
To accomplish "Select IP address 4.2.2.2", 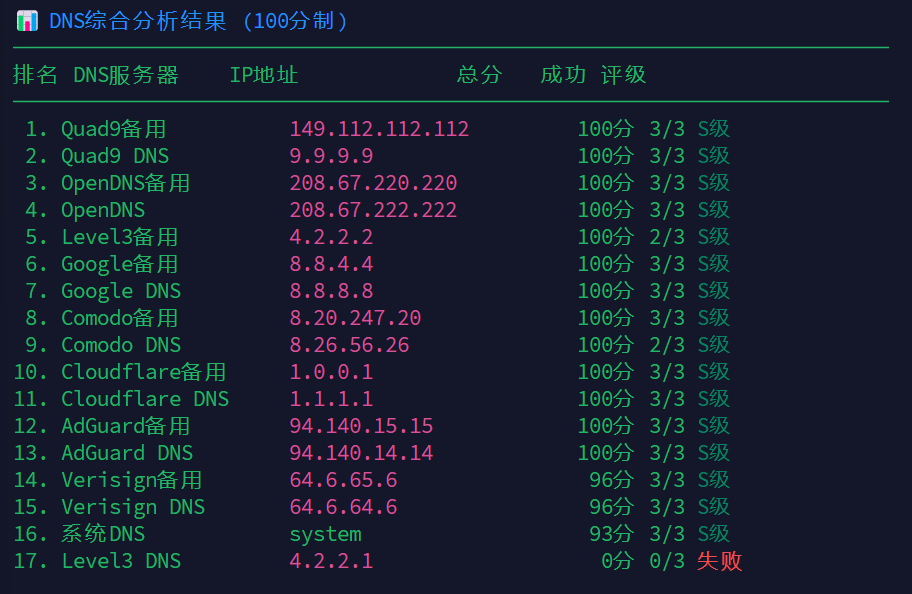I will tap(332, 237).
